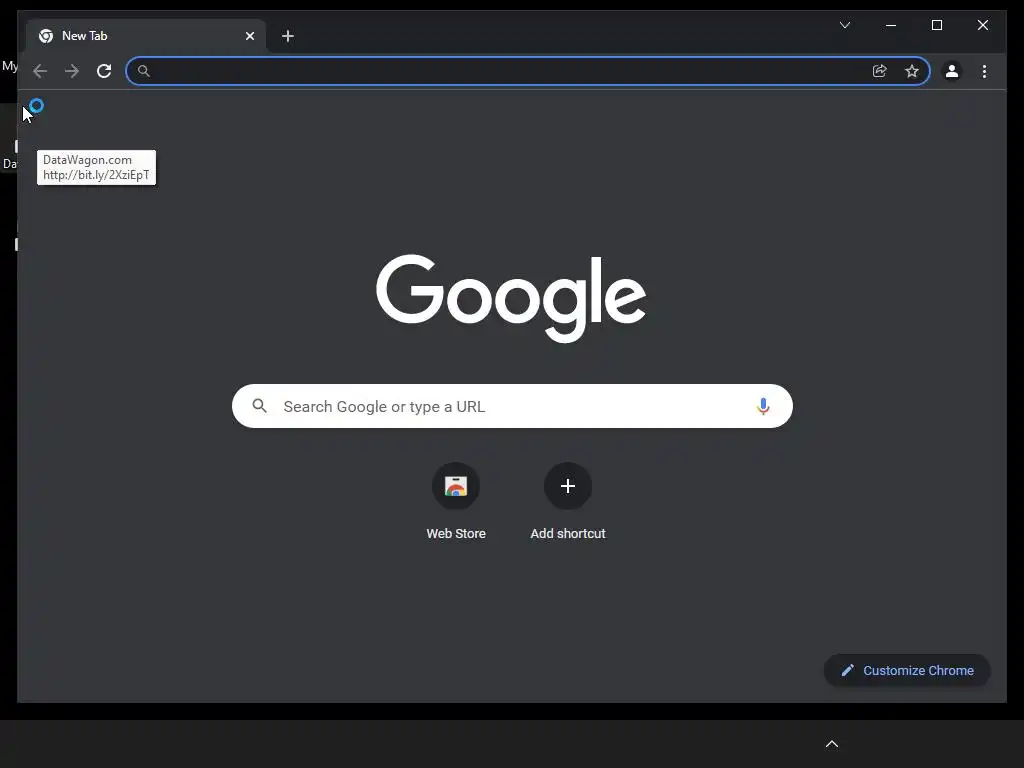Click Customize Chrome button
Screen dimensions: 1024x768
click(x=907, y=671)
